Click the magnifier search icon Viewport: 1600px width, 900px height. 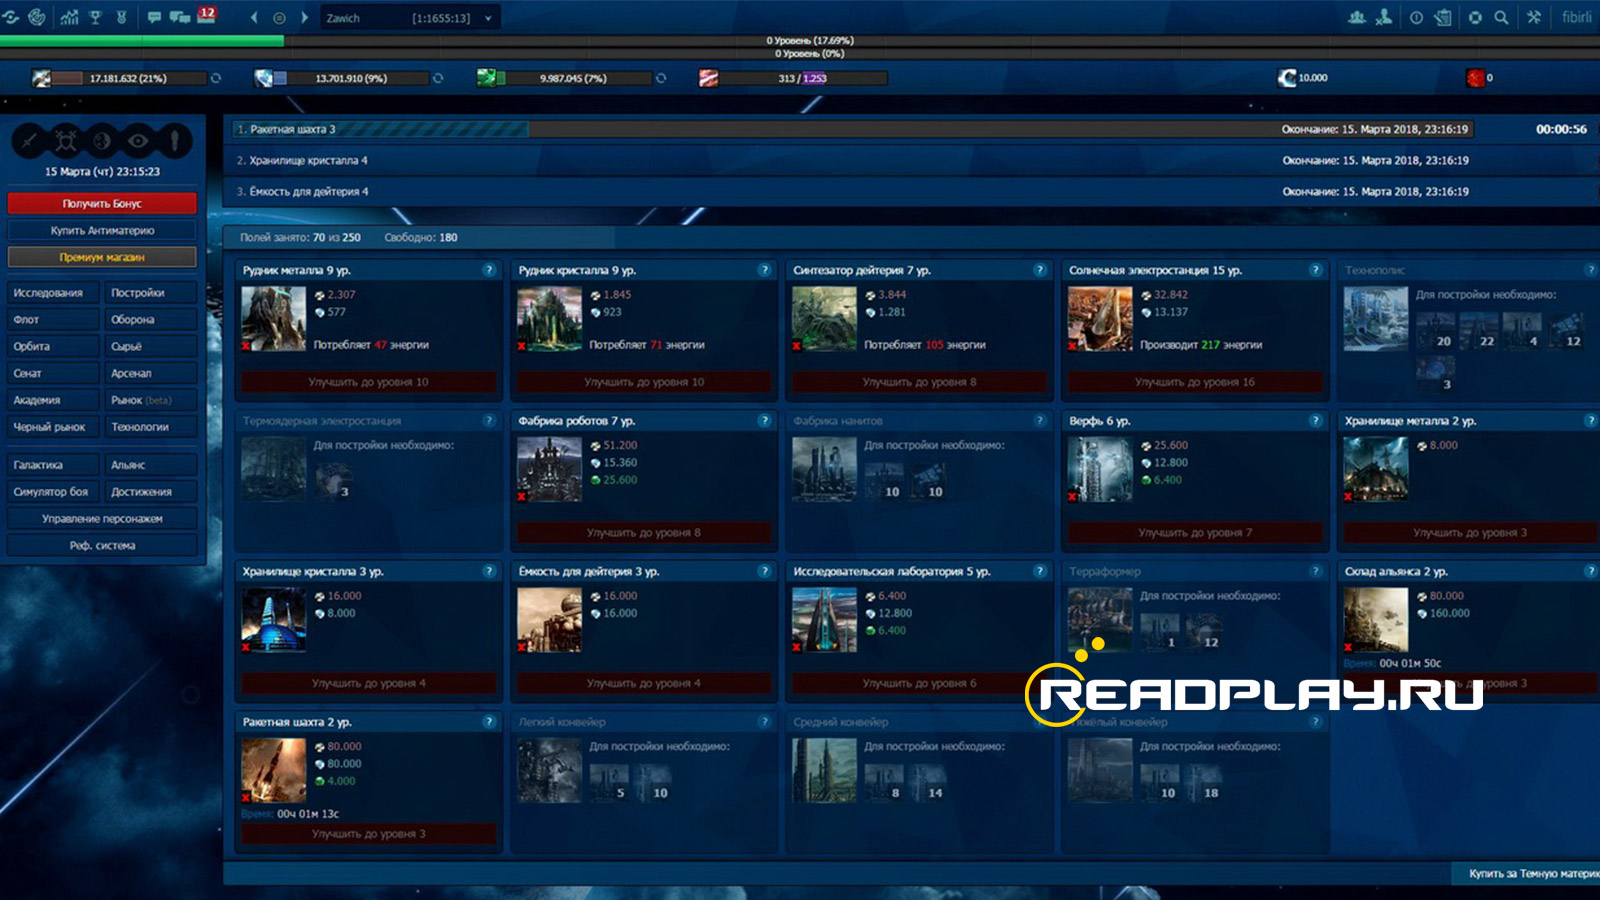(1501, 18)
